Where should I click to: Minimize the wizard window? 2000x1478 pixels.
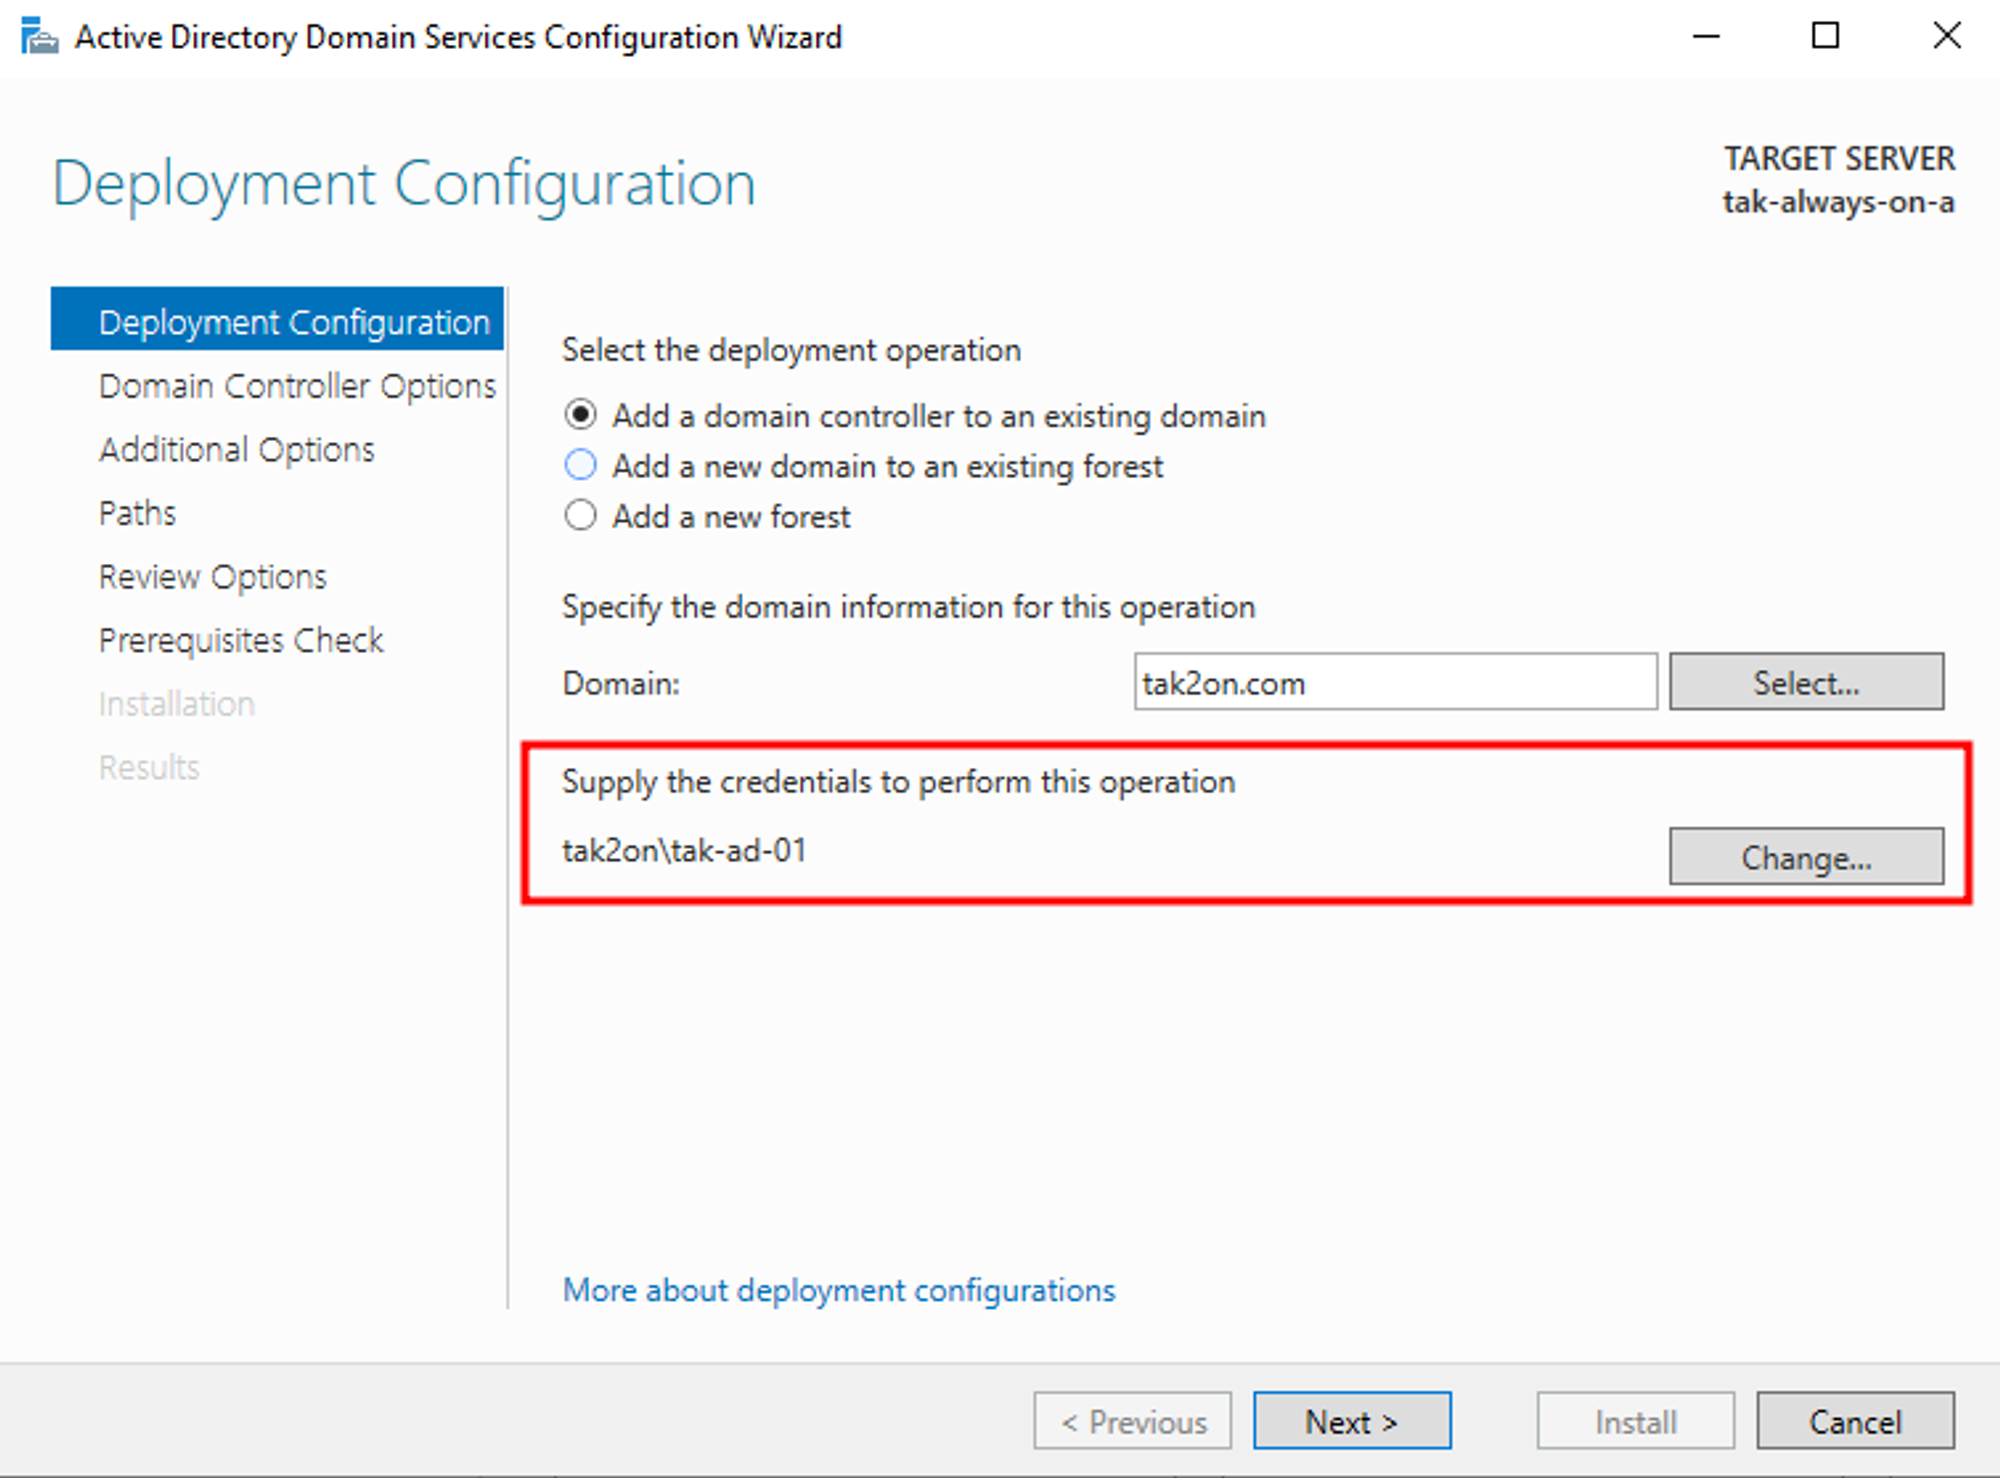point(1706,37)
